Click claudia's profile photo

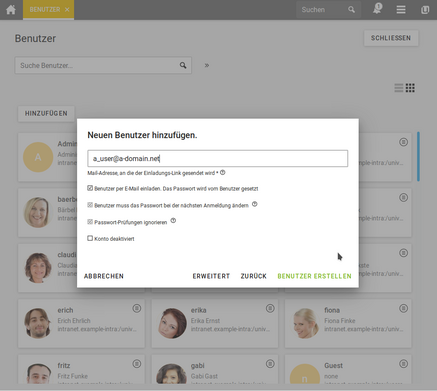coord(38,268)
